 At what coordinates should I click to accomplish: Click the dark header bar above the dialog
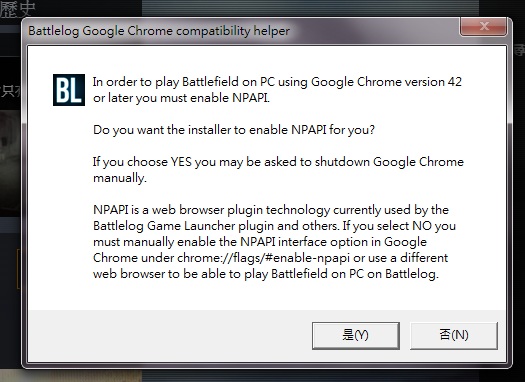pos(311,7)
